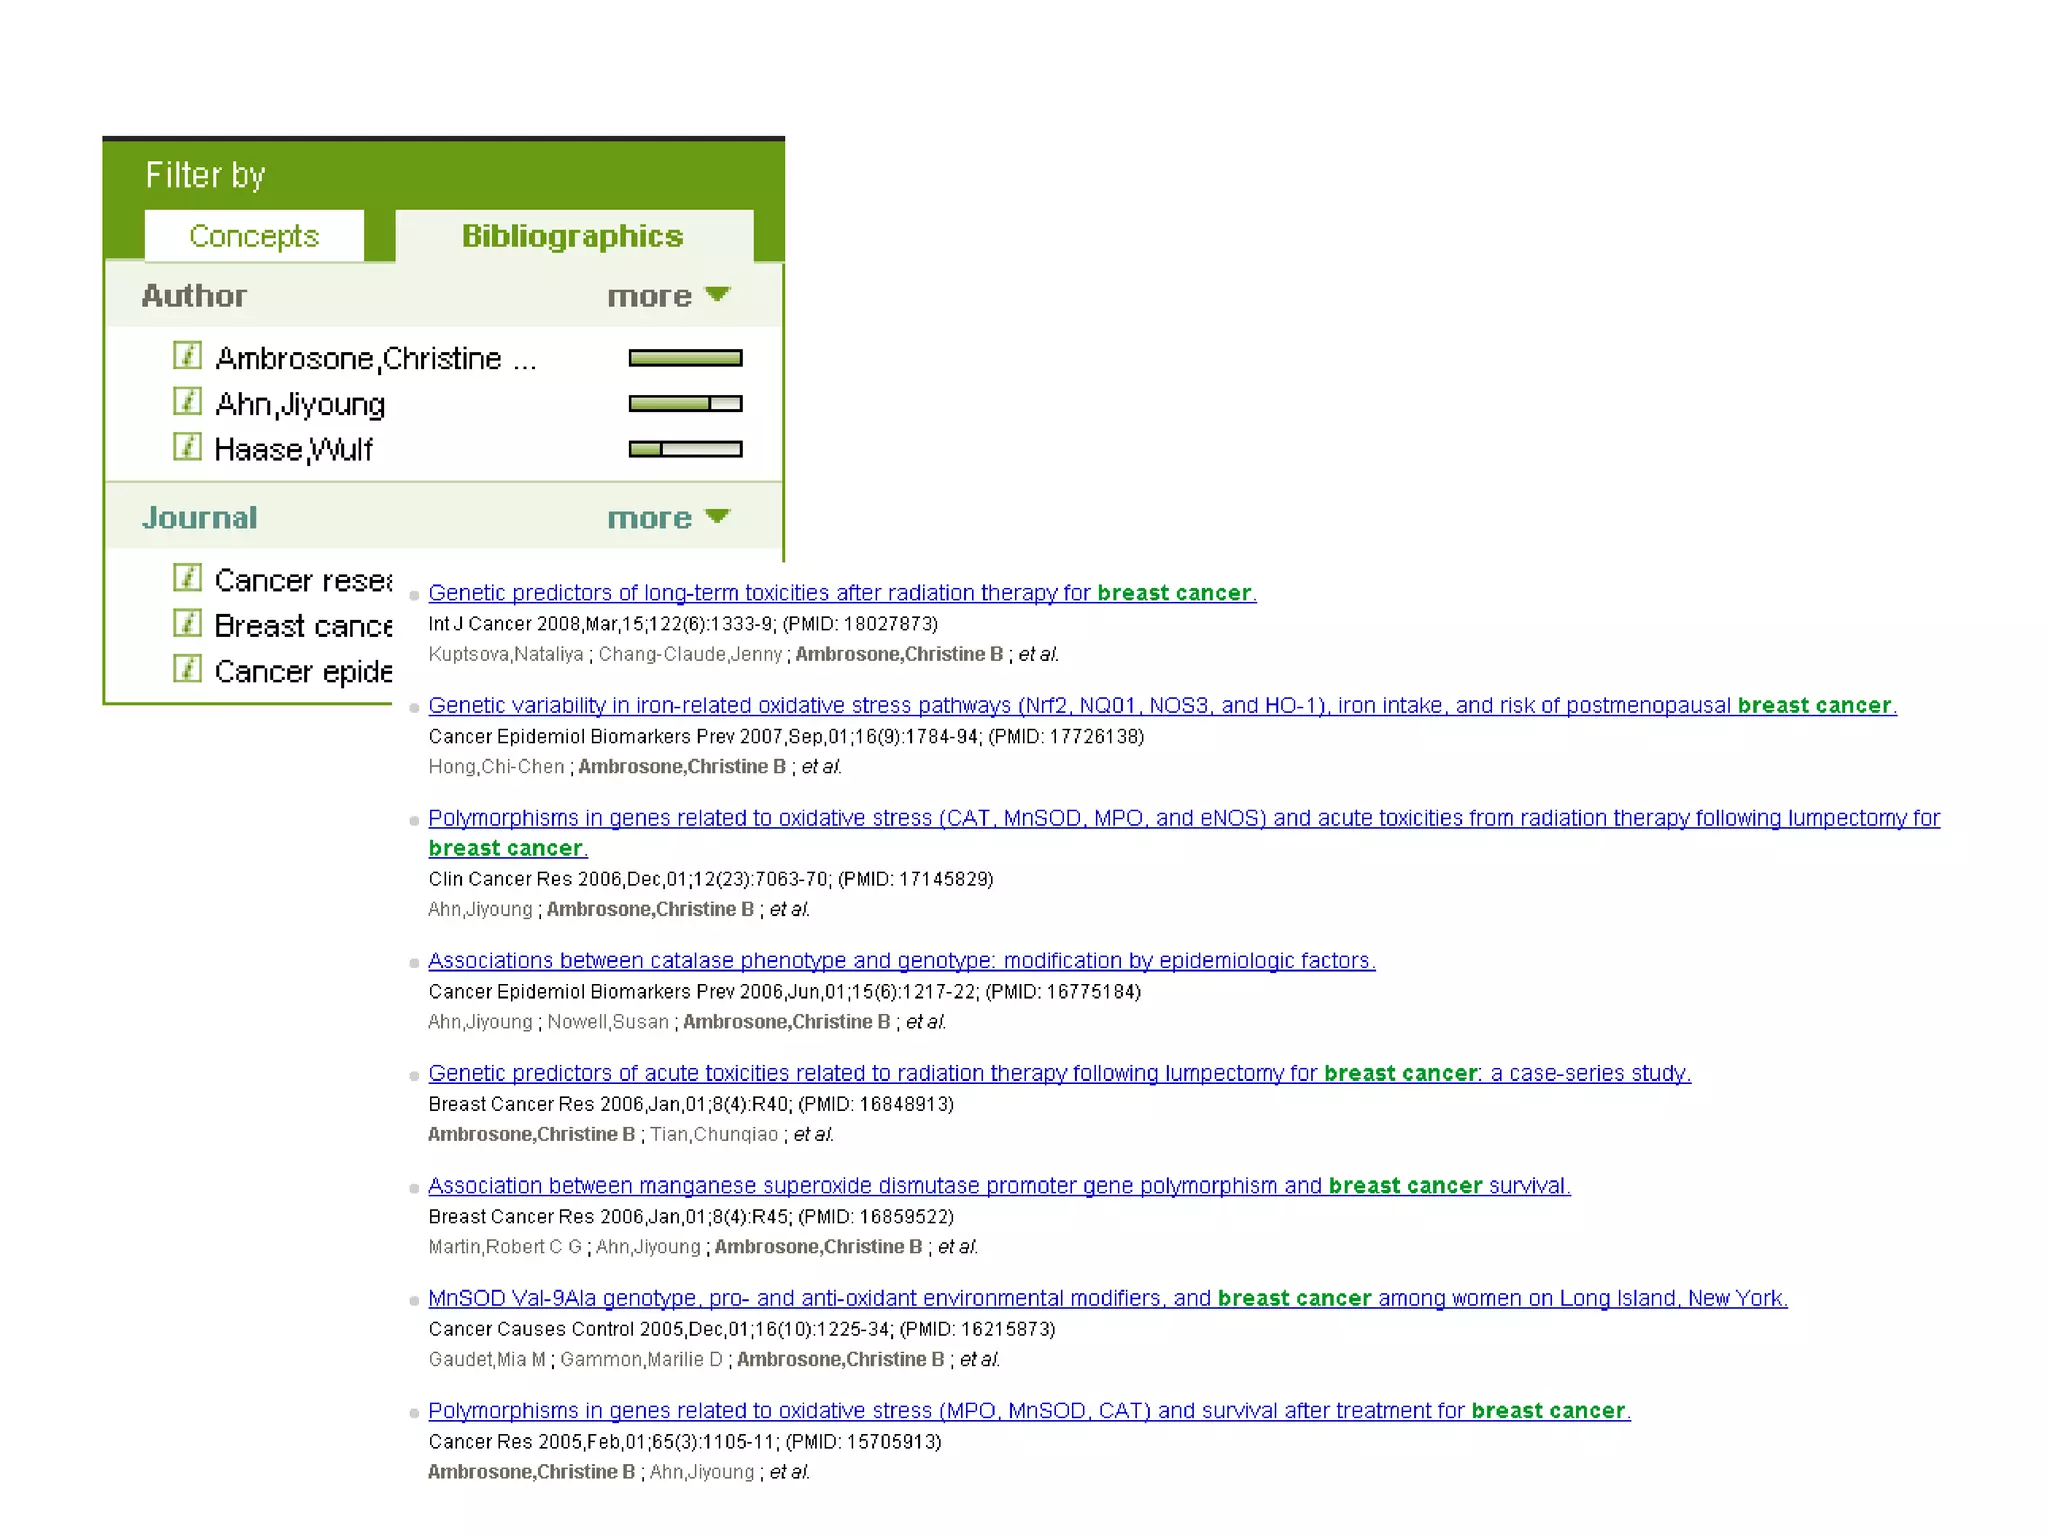Click citation Cancer Res 2005 PMID 15705913
Screen dimensions: 2048x1536
click(685, 1442)
